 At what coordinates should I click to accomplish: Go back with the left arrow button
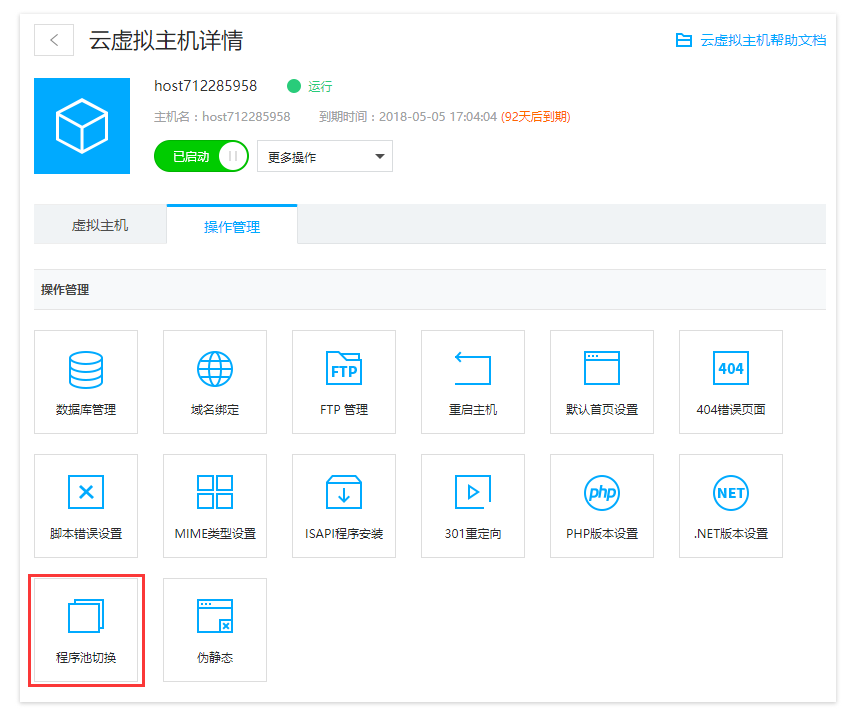point(54,40)
